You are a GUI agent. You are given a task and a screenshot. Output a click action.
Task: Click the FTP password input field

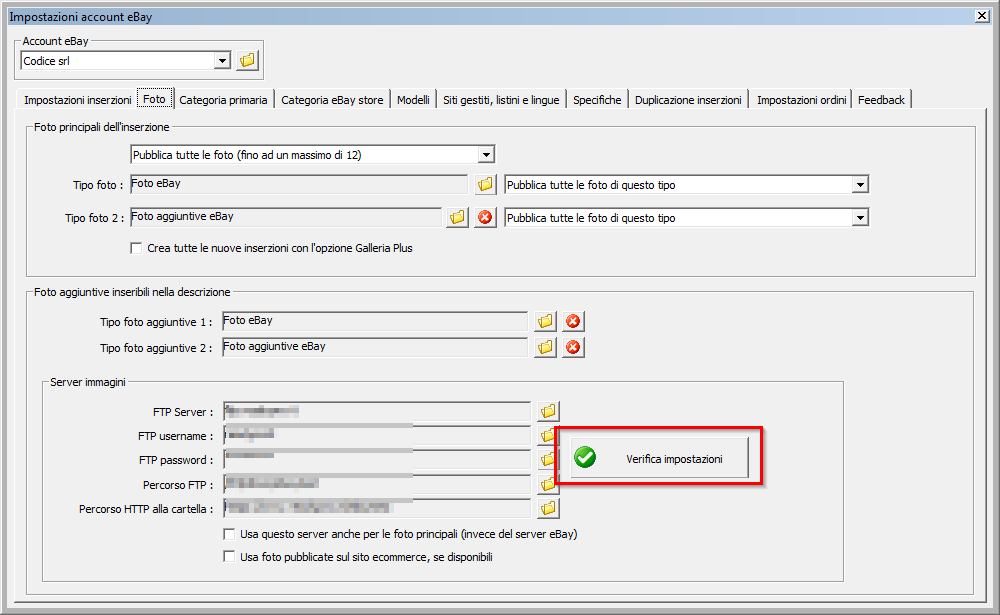click(x=377, y=460)
